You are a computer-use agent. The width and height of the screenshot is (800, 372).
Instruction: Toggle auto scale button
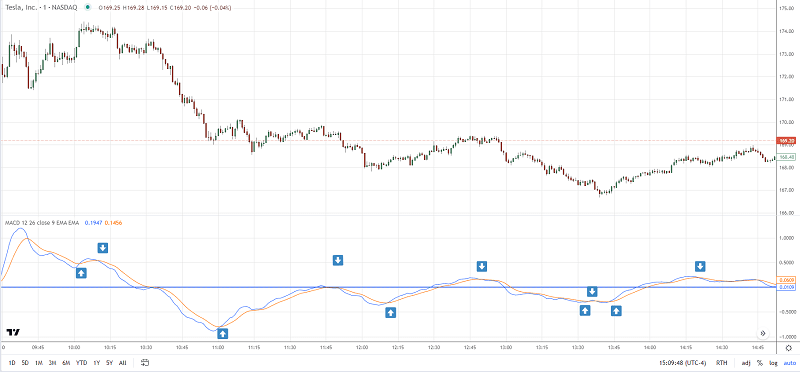789,363
